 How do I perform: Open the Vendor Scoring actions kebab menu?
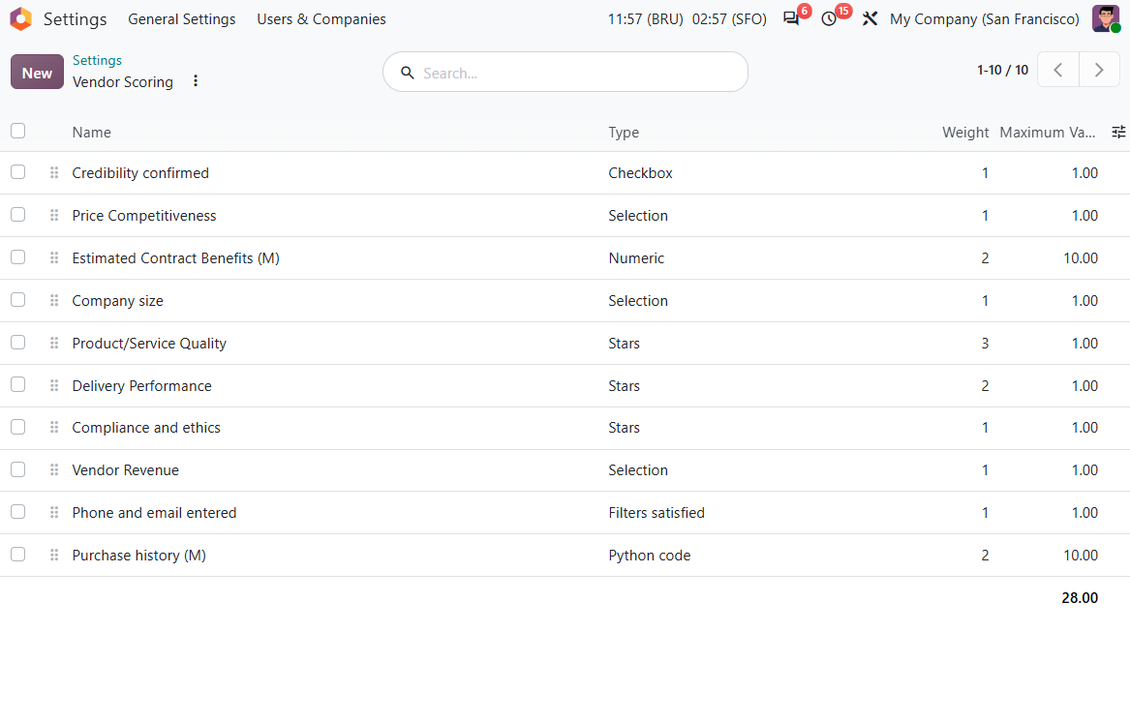pyautogui.click(x=195, y=81)
